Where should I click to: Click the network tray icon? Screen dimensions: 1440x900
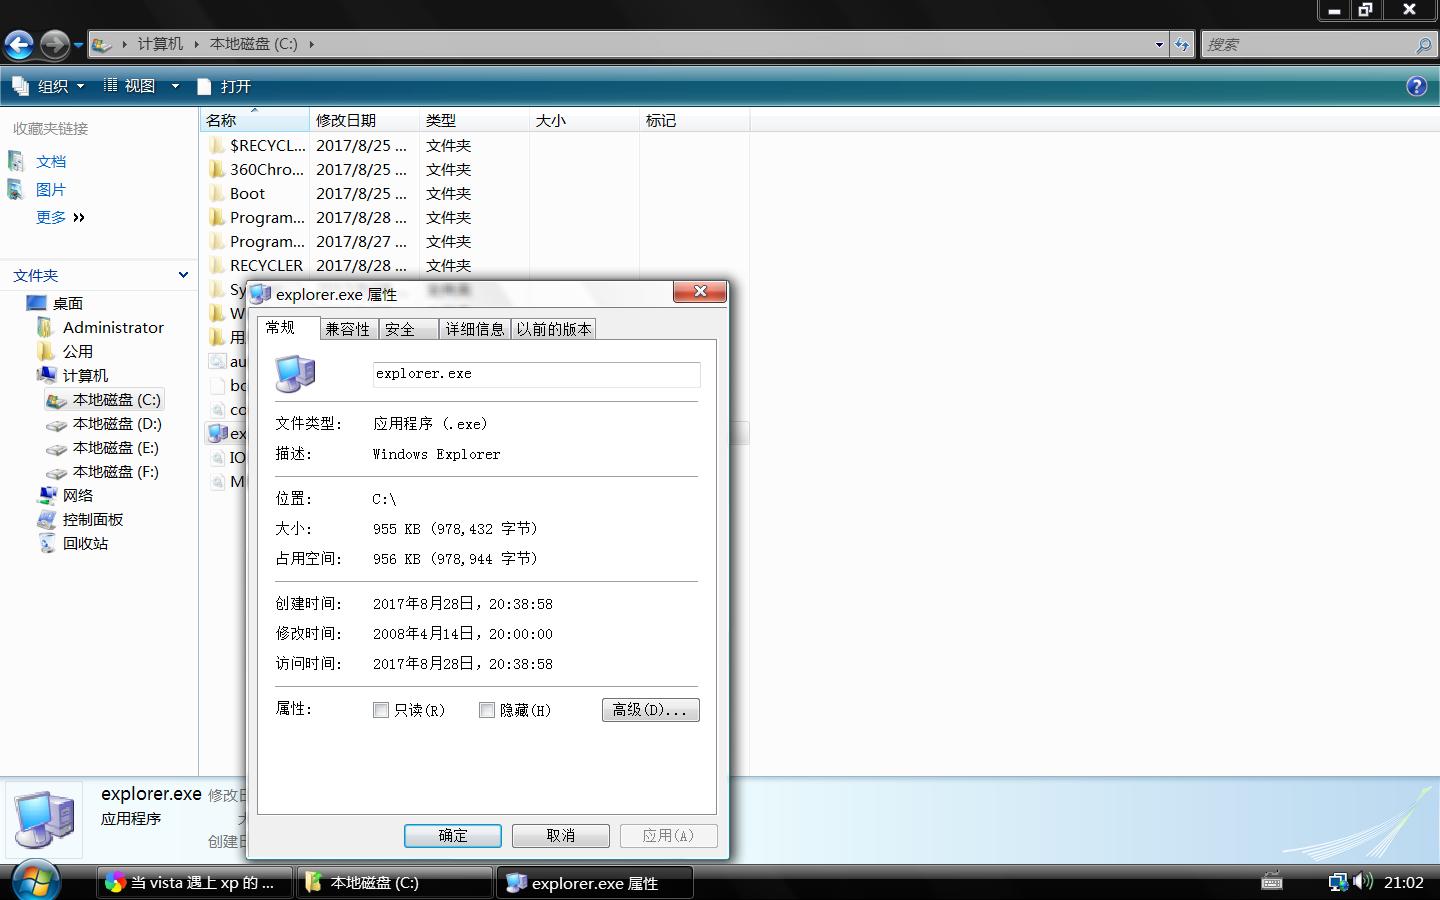[1337, 882]
